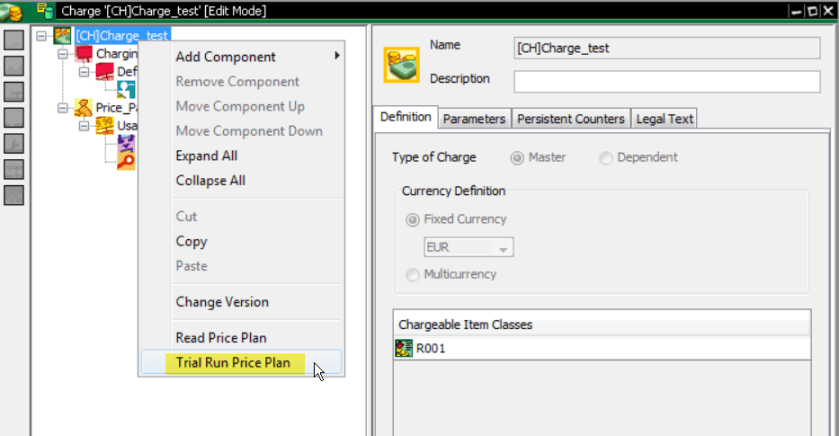839x436 pixels.
Task: Select the R001 row in the list
Action: 602,348
